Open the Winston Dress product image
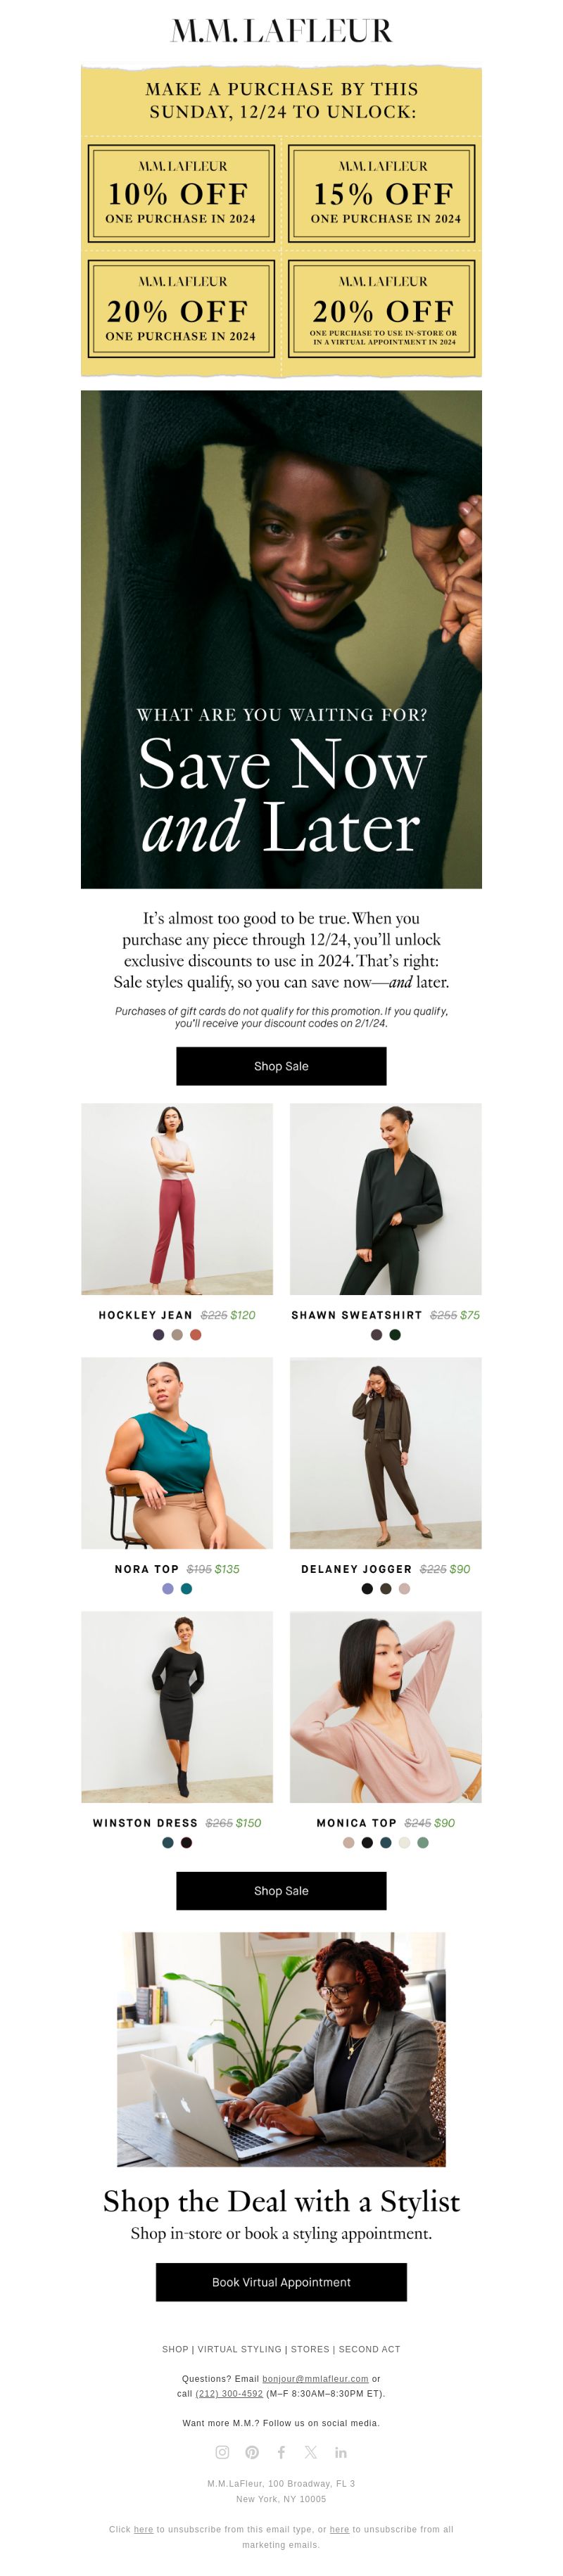 point(177,1706)
